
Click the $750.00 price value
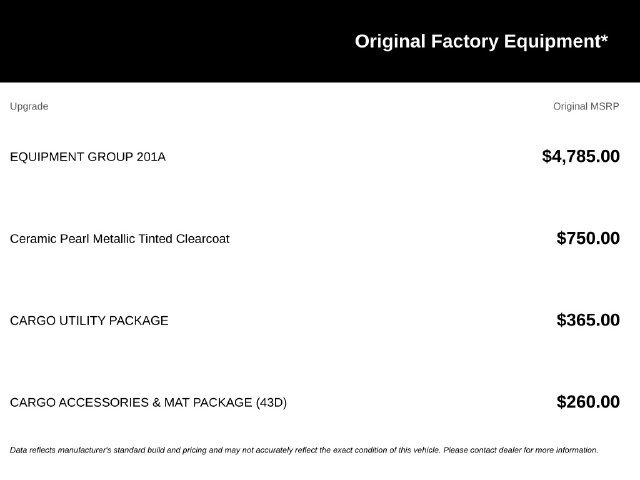(588, 238)
